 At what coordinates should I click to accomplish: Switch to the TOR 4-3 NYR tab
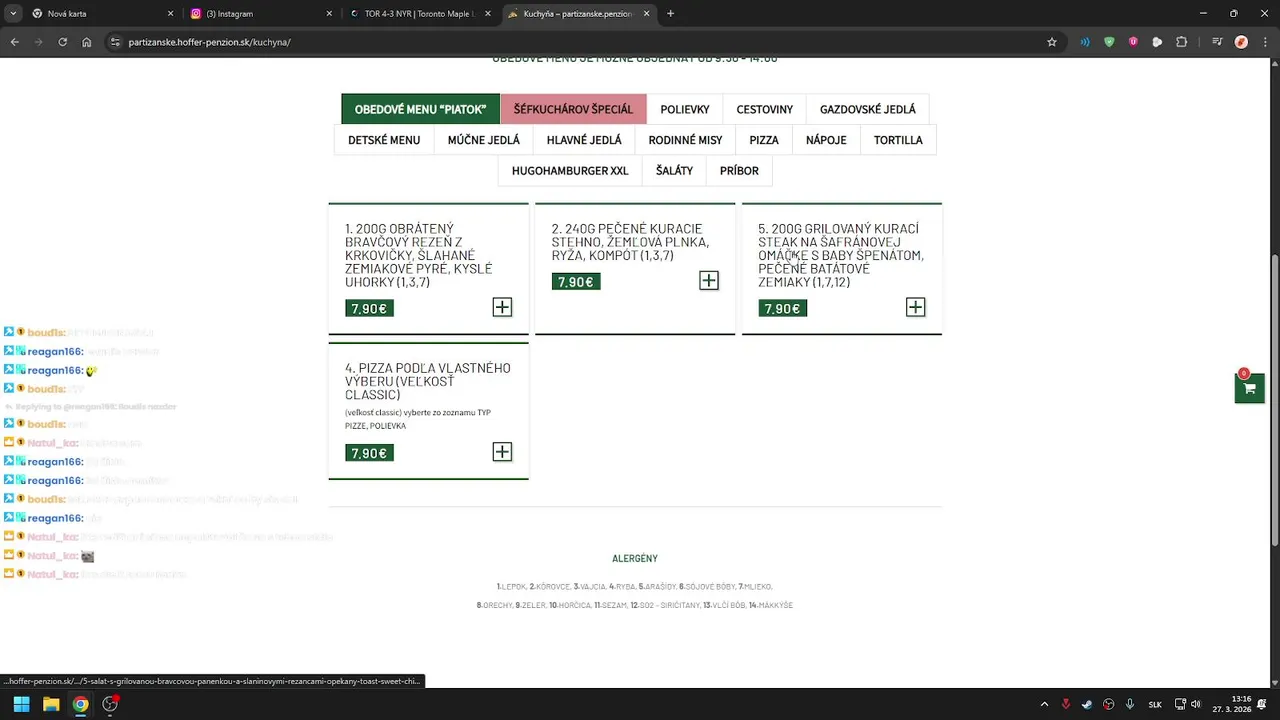(420, 14)
